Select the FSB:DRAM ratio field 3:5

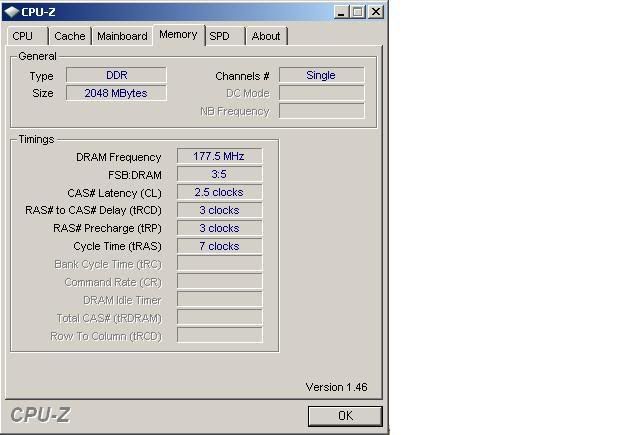219,174
